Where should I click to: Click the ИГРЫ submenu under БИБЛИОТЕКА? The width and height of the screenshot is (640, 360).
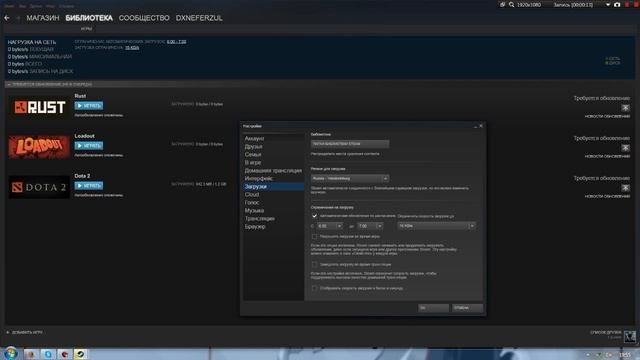coord(86,29)
